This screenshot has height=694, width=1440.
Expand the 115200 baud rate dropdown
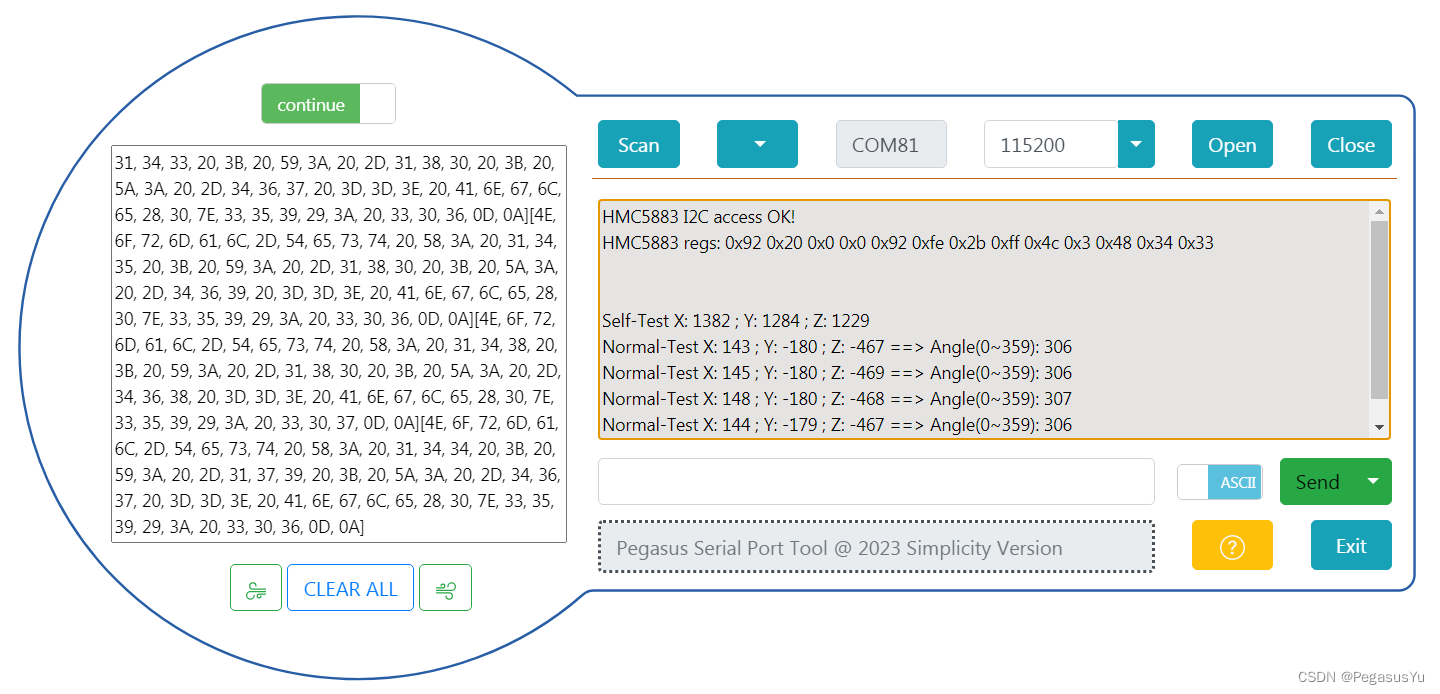click(x=1136, y=144)
